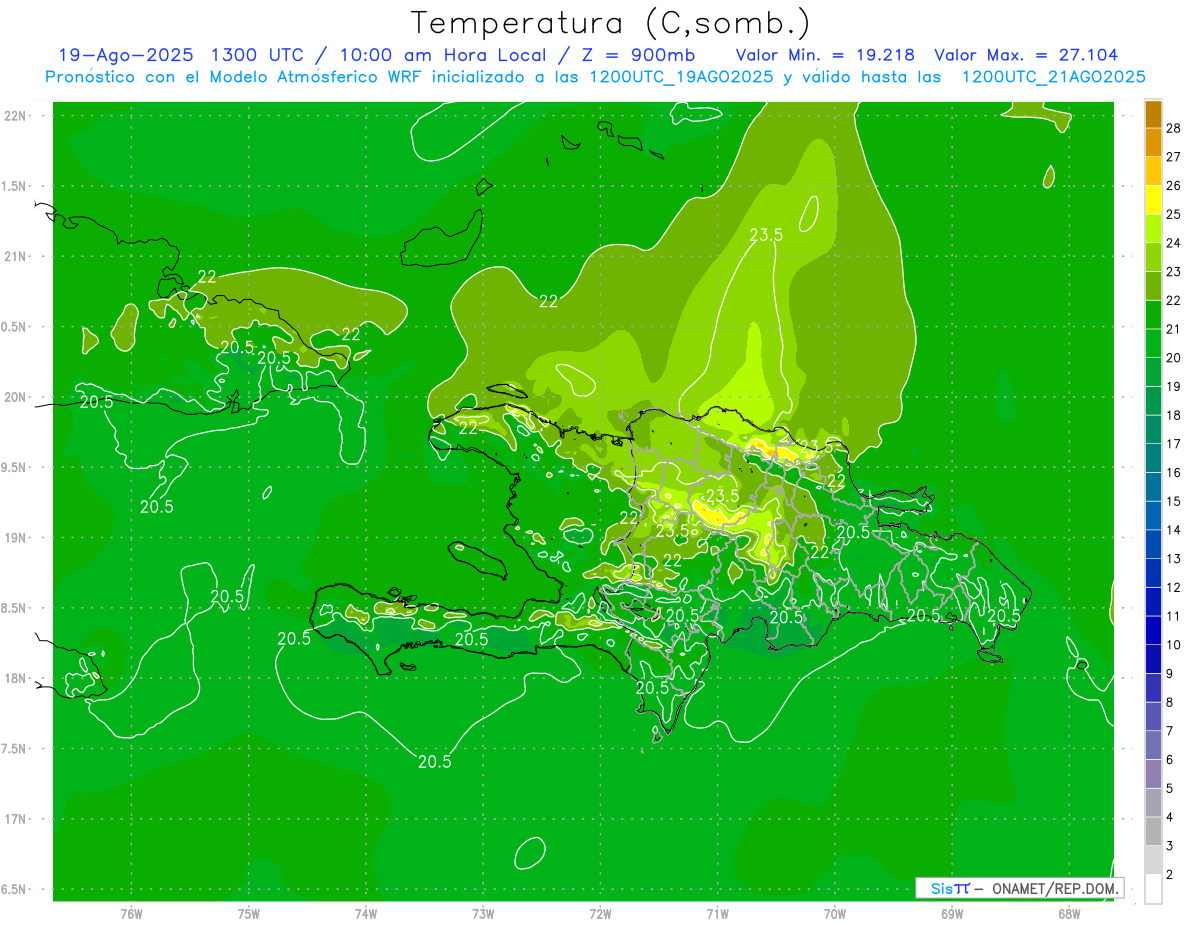This screenshot has width=1200, height=927.
Task: Click the '70W' longitude axis label
Action: [x=834, y=914]
